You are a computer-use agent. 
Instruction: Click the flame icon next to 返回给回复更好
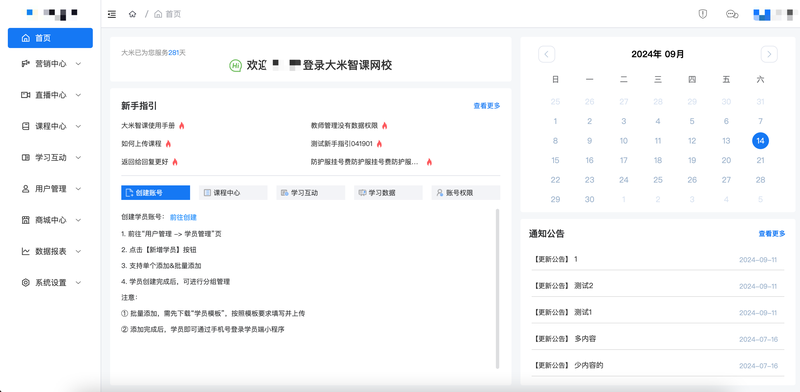click(175, 162)
